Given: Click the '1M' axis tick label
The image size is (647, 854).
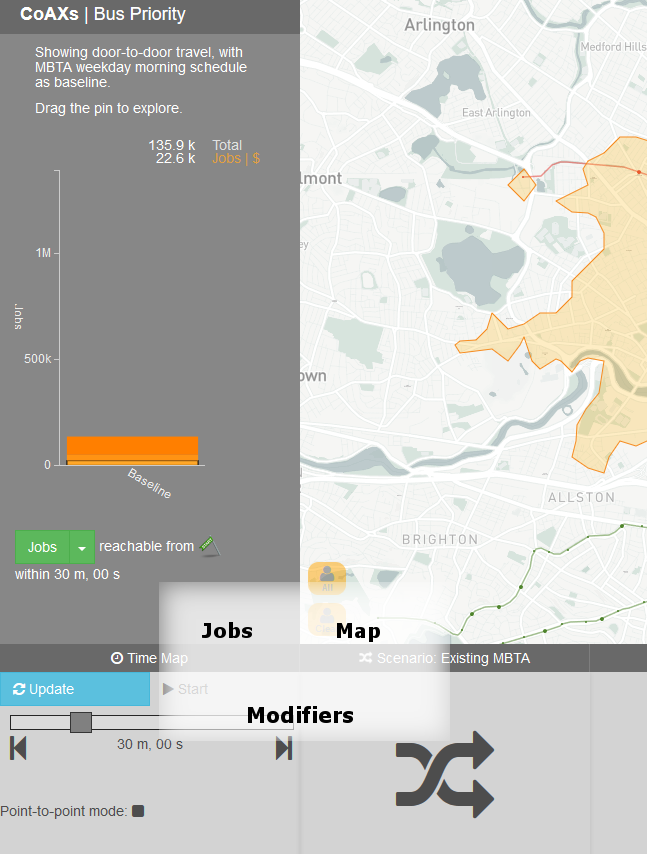Looking at the screenshot, I should pyautogui.click(x=43, y=253).
